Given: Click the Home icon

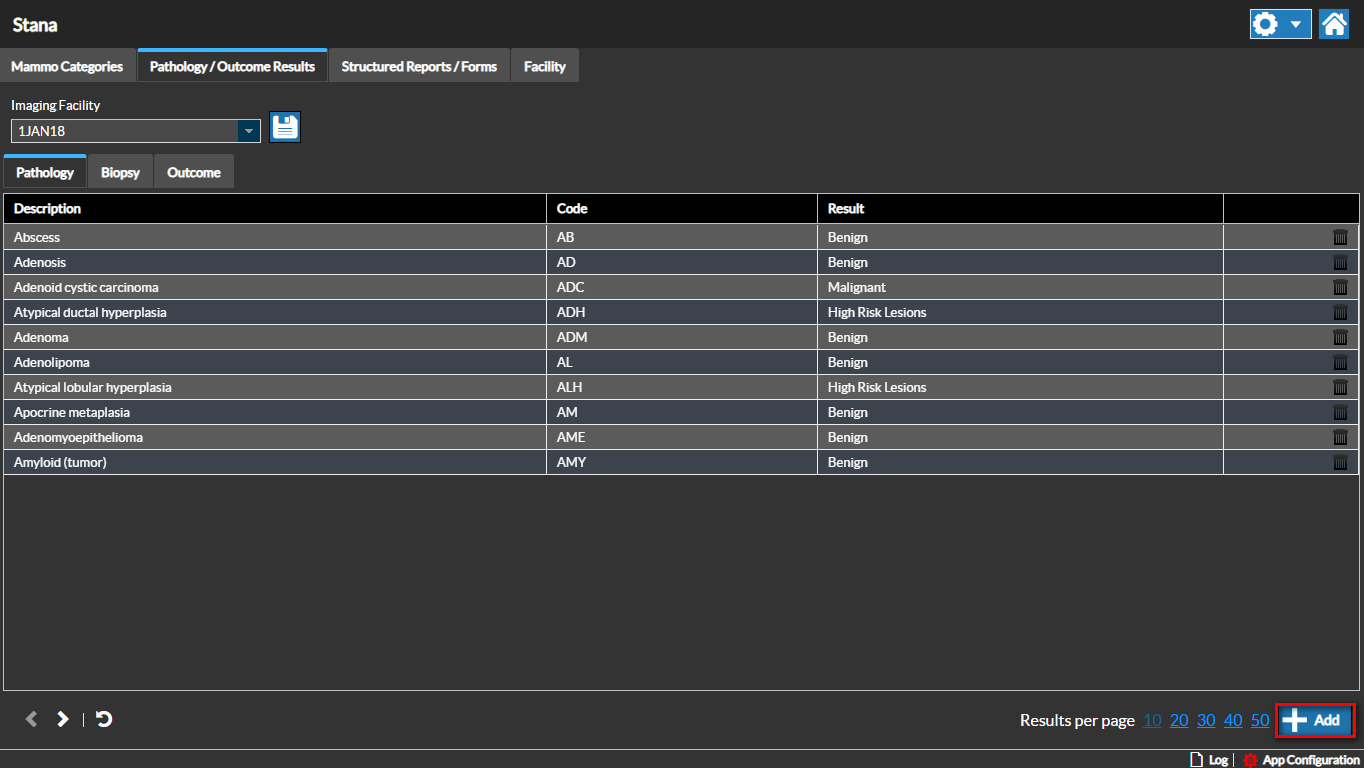Looking at the screenshot, I should (x=1334, y=24).
